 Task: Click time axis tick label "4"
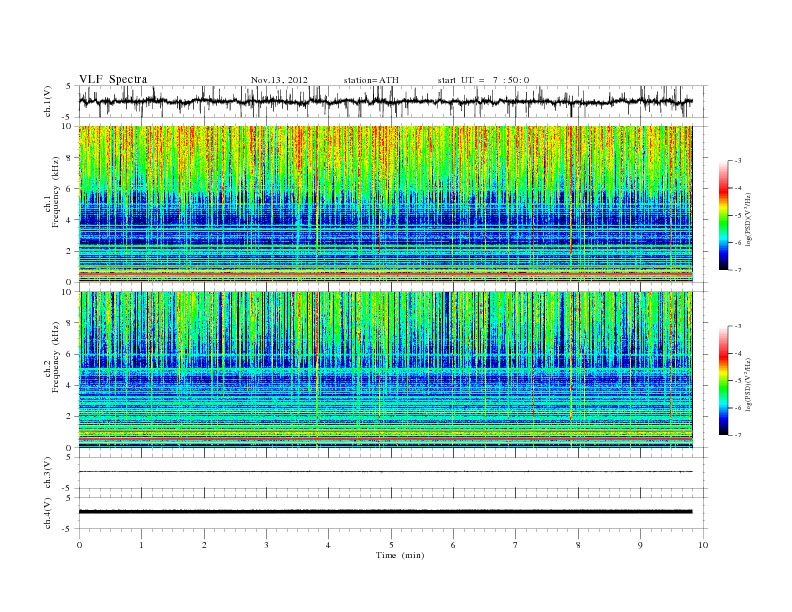click(328, 545)
